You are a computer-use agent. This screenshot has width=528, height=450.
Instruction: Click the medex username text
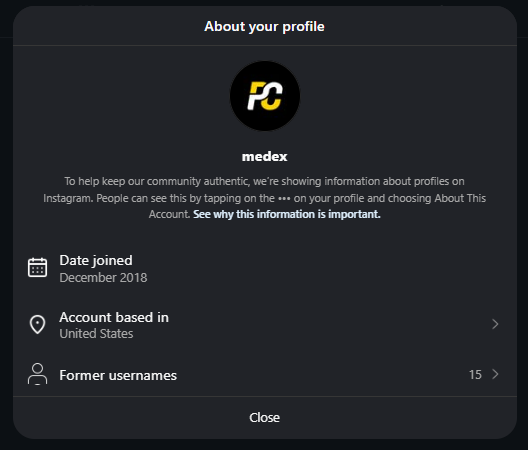pos(265,157)
